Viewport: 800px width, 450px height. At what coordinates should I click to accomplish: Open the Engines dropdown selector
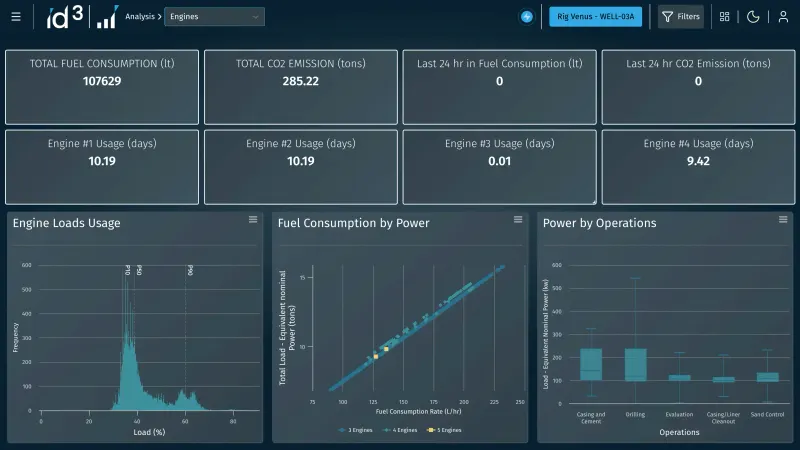coord(214,16)
